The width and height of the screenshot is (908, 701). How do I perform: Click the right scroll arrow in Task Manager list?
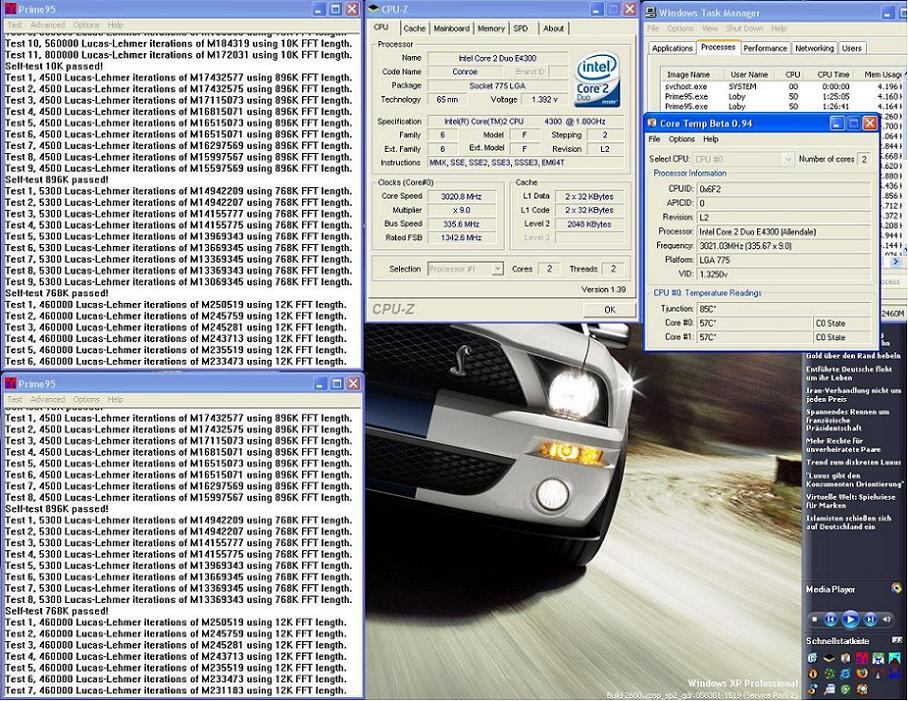(896, 262)
